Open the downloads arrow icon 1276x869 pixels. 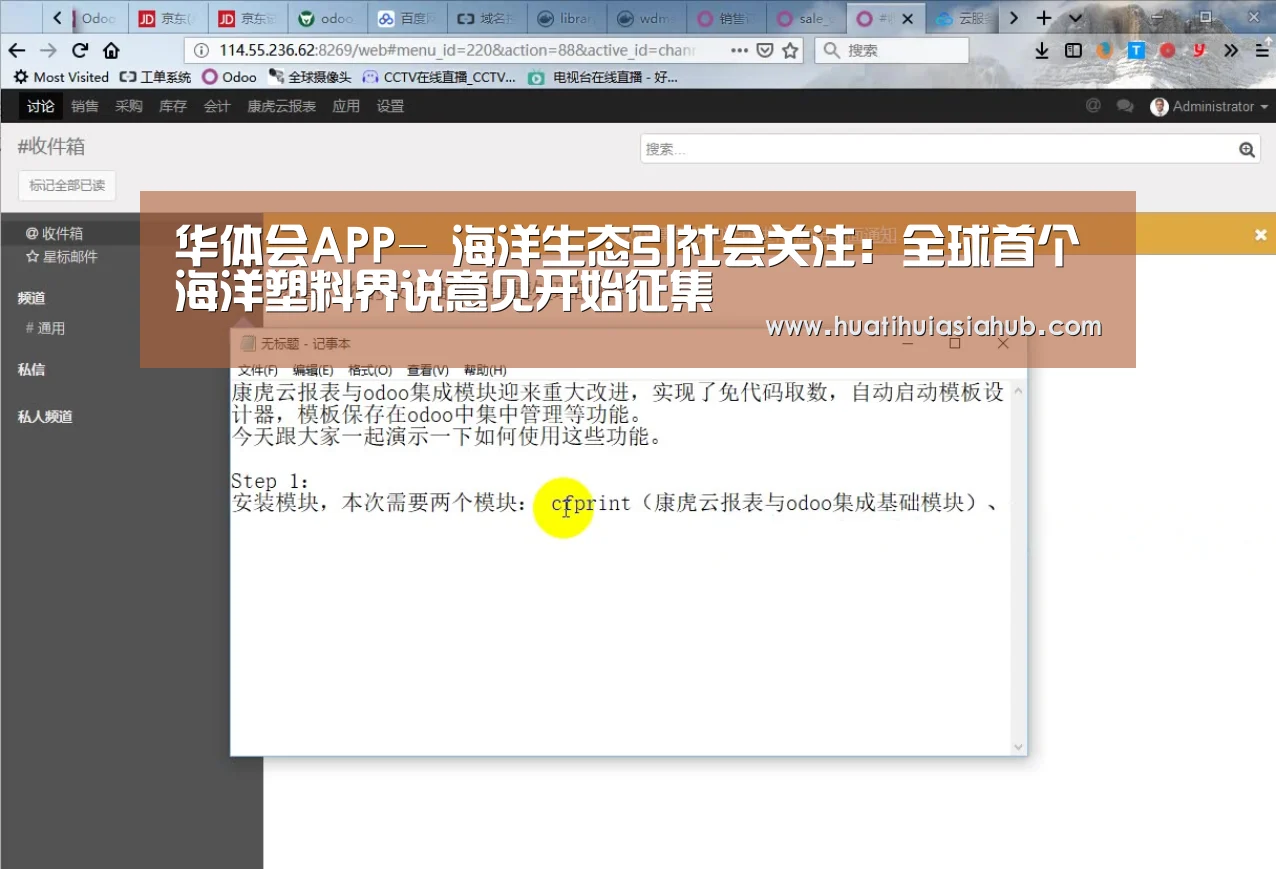pyautogui.click(x=1042, y=50)
